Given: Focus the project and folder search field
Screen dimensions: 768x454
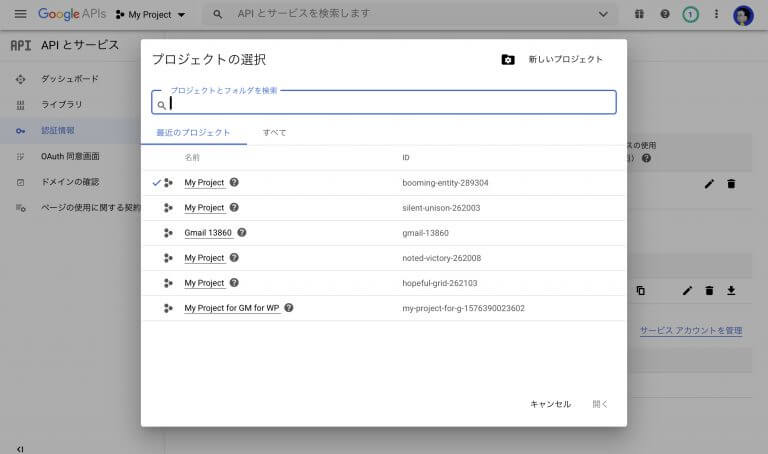Looking at the screenshot, I should pos(384,102).
